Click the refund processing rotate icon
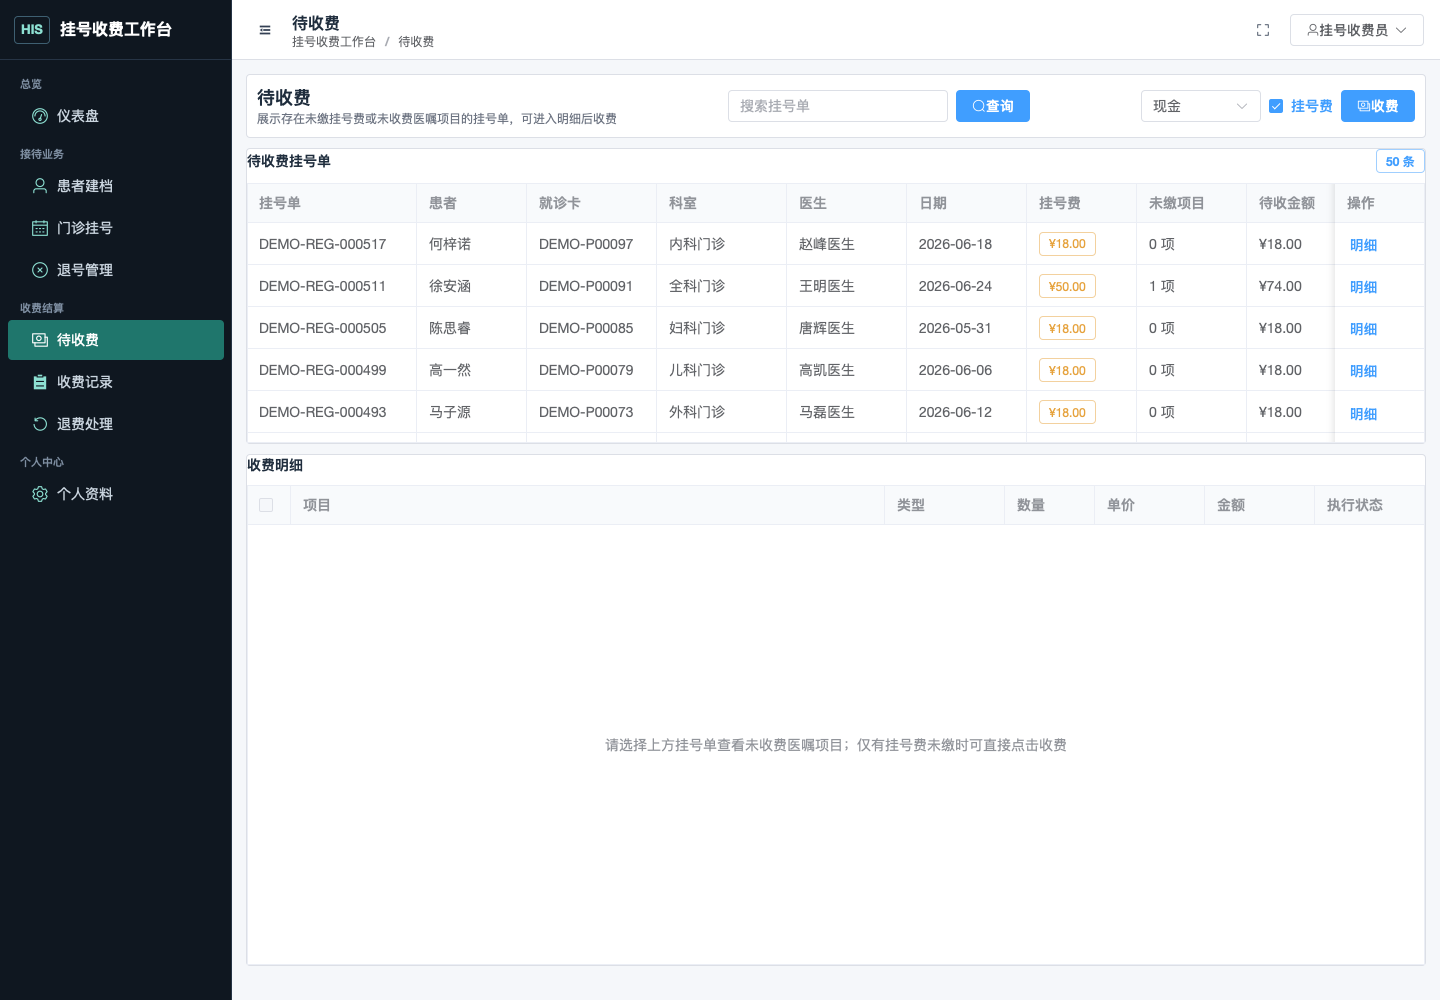 (40, 424)
